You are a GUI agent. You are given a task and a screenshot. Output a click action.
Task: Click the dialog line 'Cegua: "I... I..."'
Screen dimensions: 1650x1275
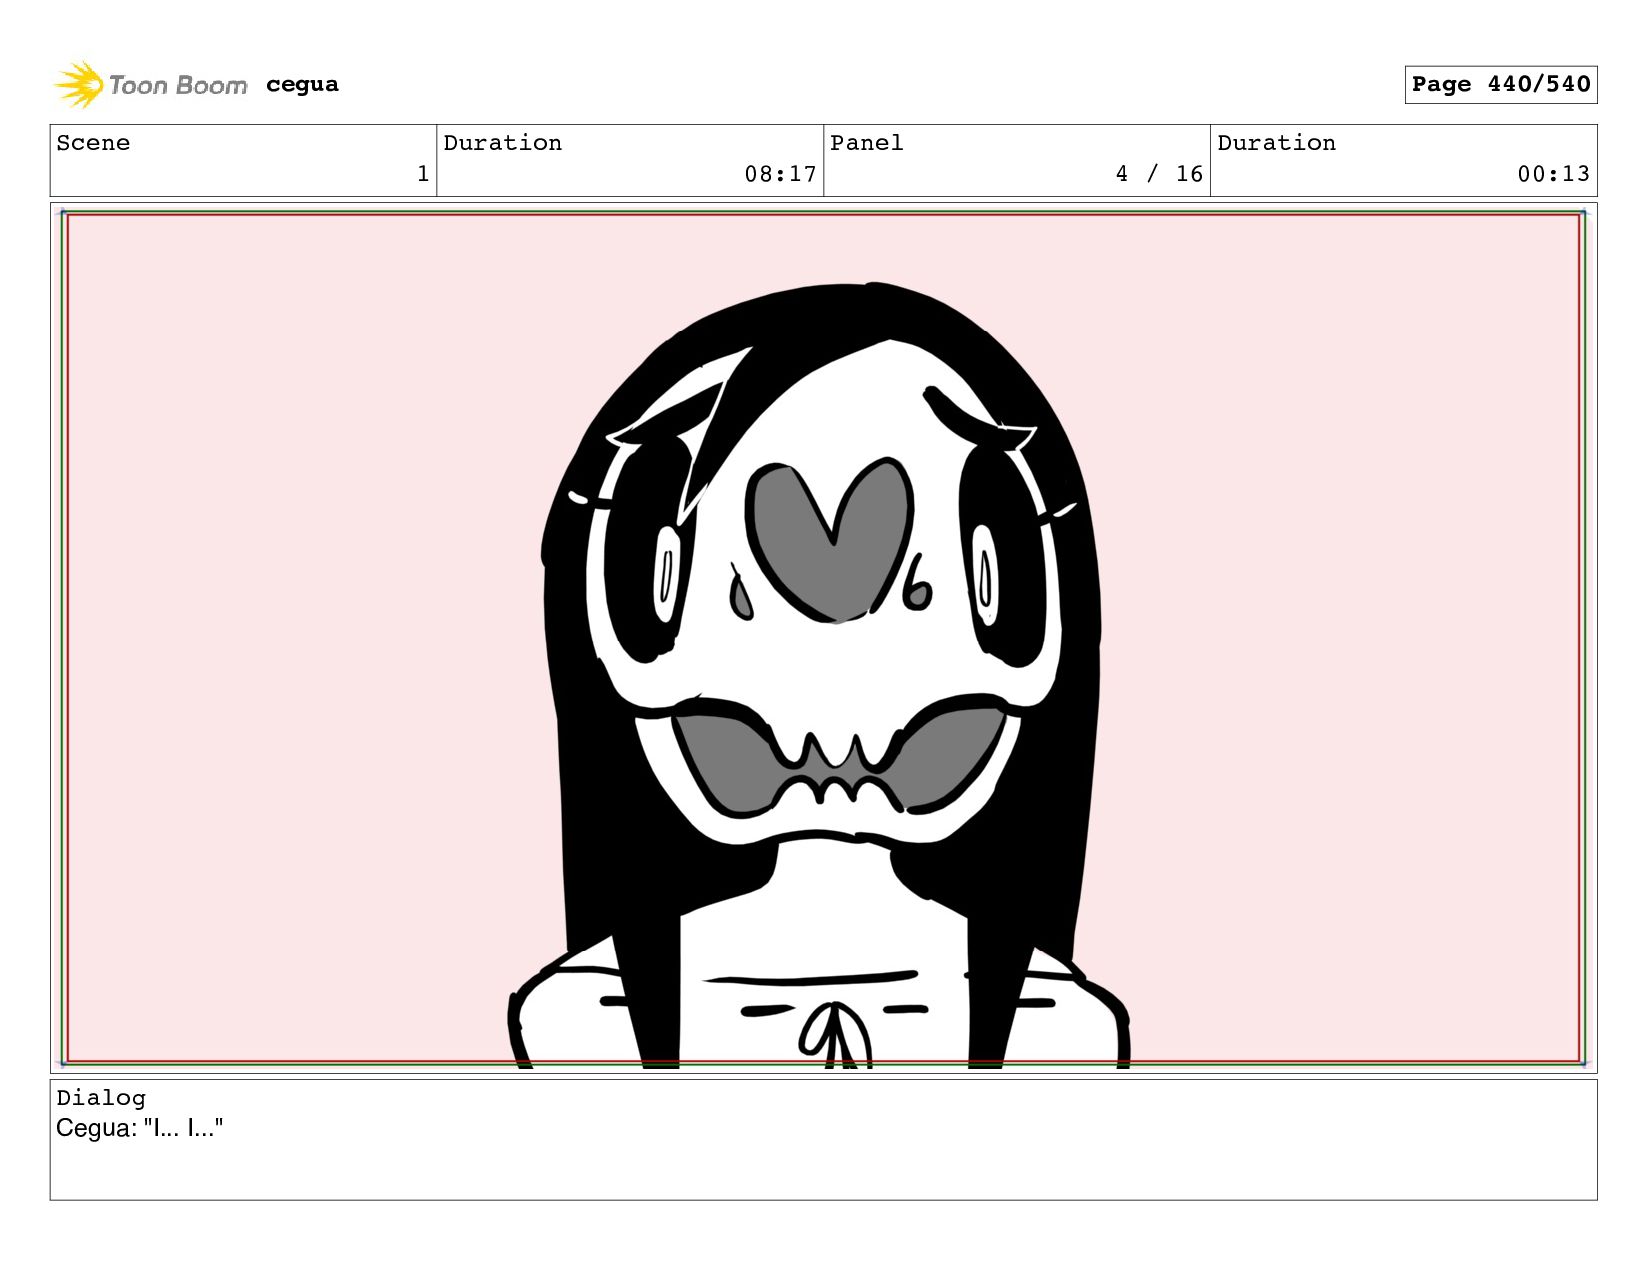pos(139,1128)
